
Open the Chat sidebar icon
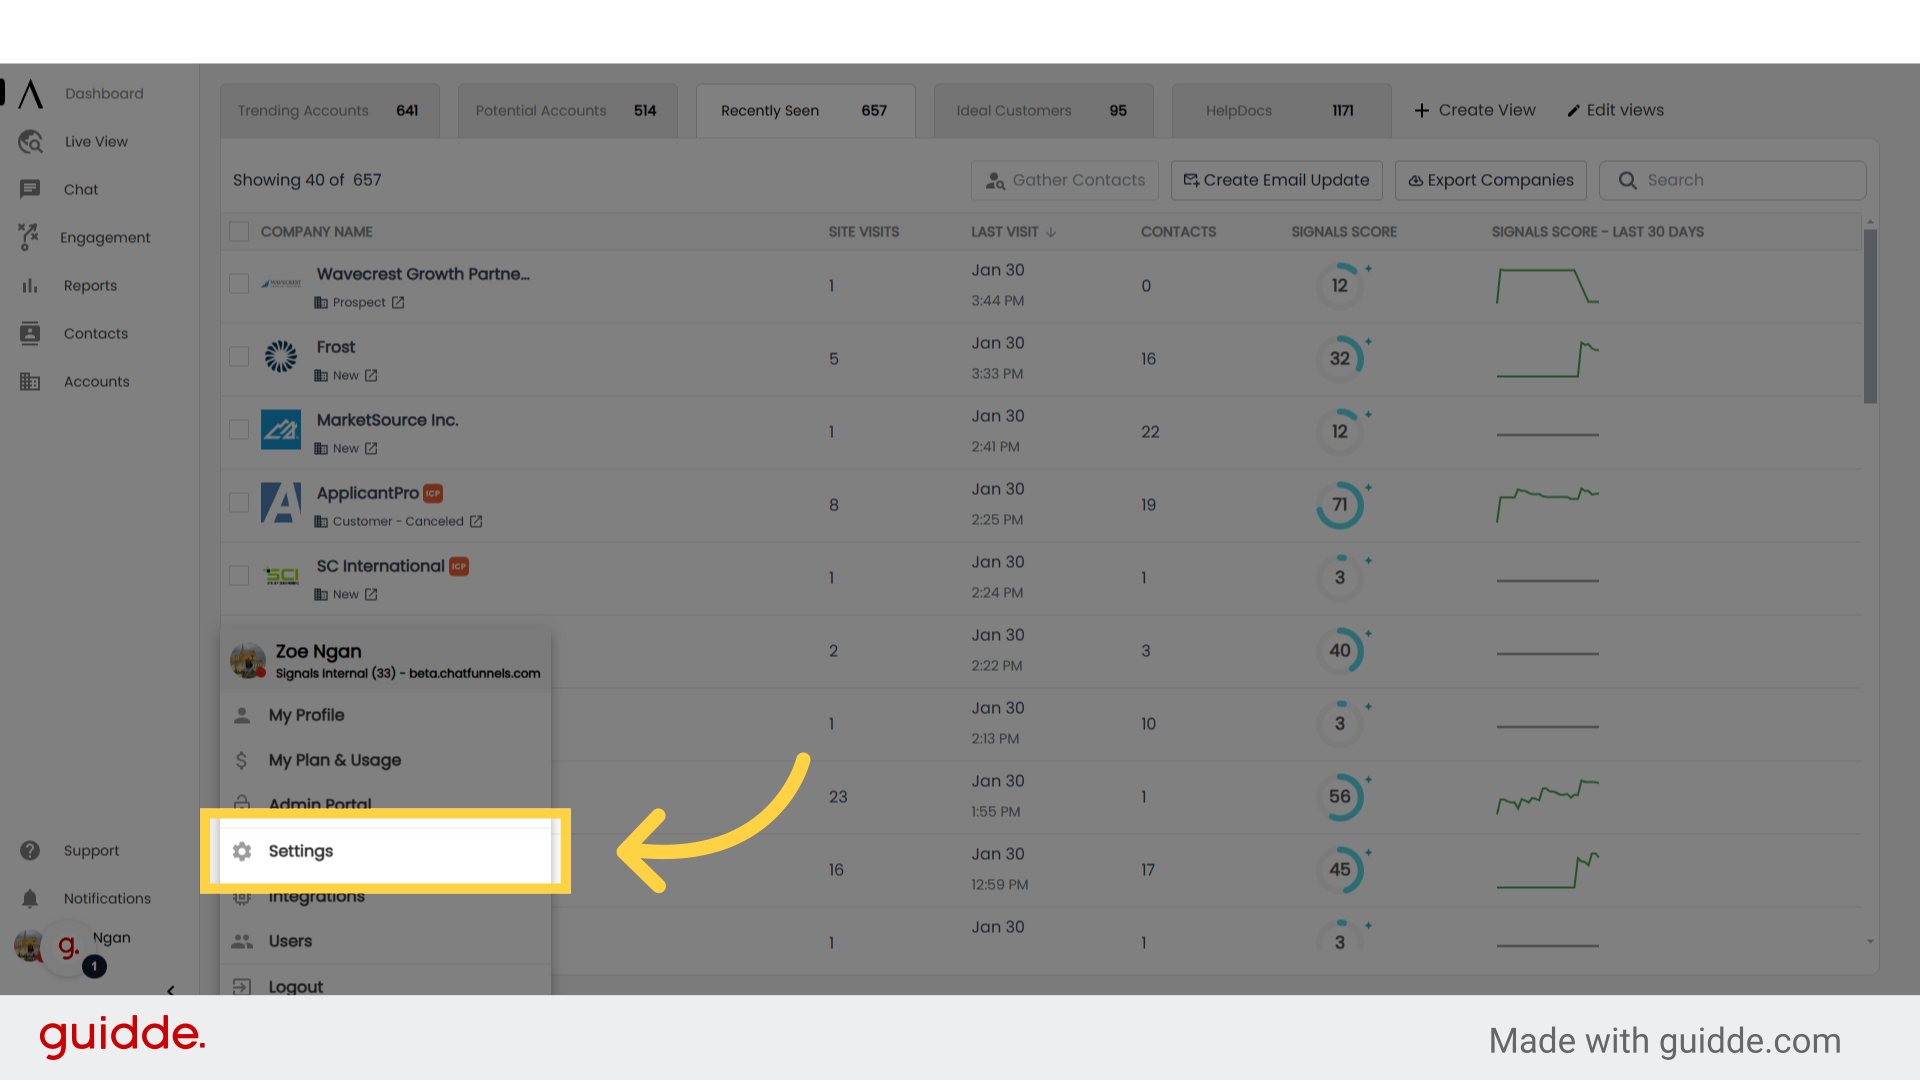pyautogui.click(x=30, y=189)
